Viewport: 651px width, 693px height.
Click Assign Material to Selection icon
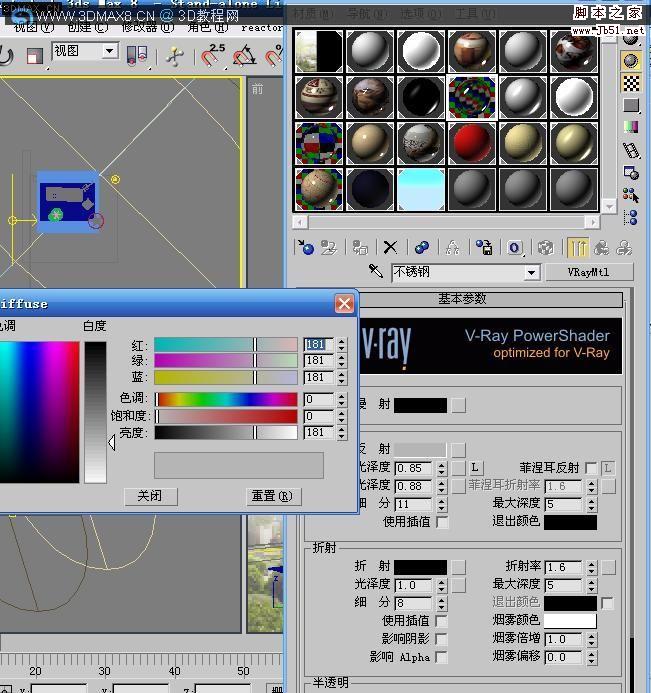coord(360,248)
